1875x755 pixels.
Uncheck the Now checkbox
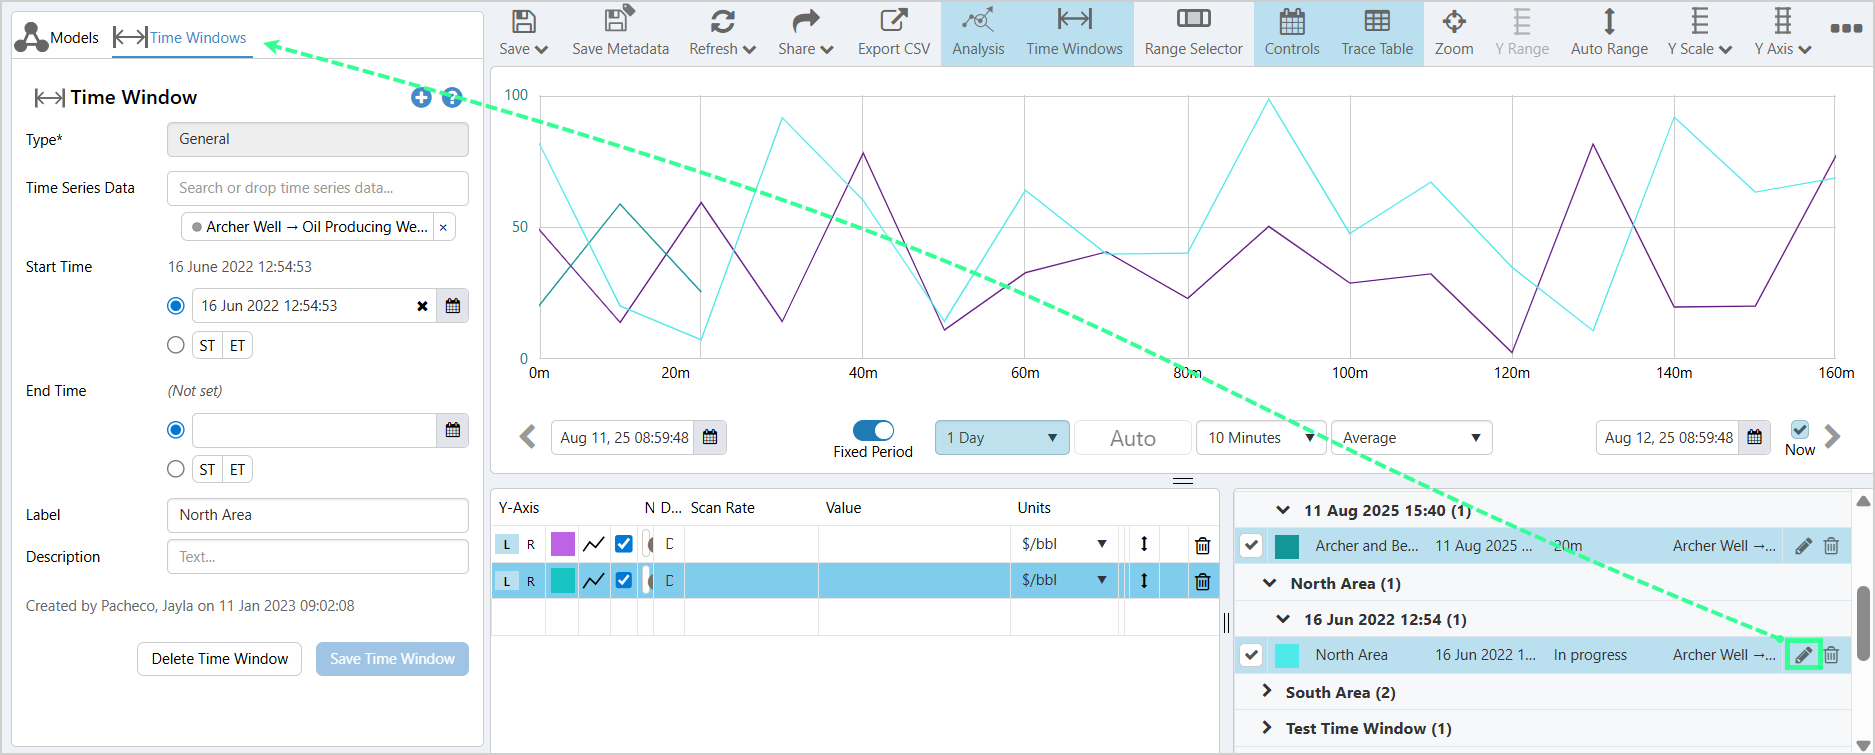(x=1799, y=430)
